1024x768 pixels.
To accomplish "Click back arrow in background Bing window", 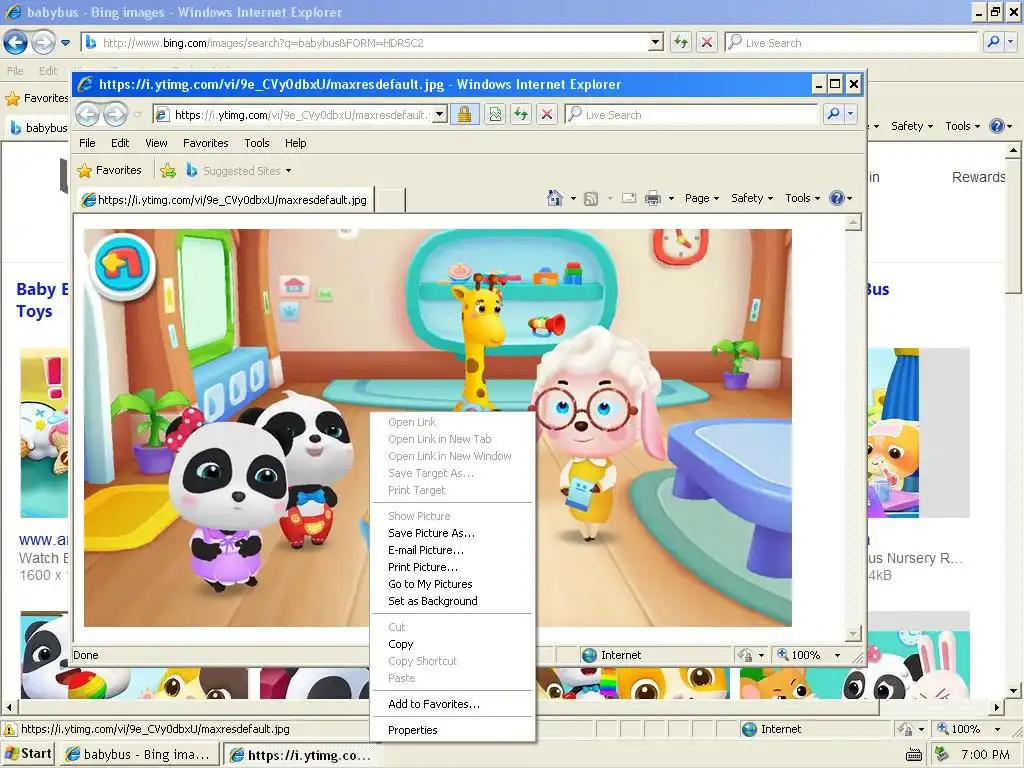I will click(x=15, y=42).
